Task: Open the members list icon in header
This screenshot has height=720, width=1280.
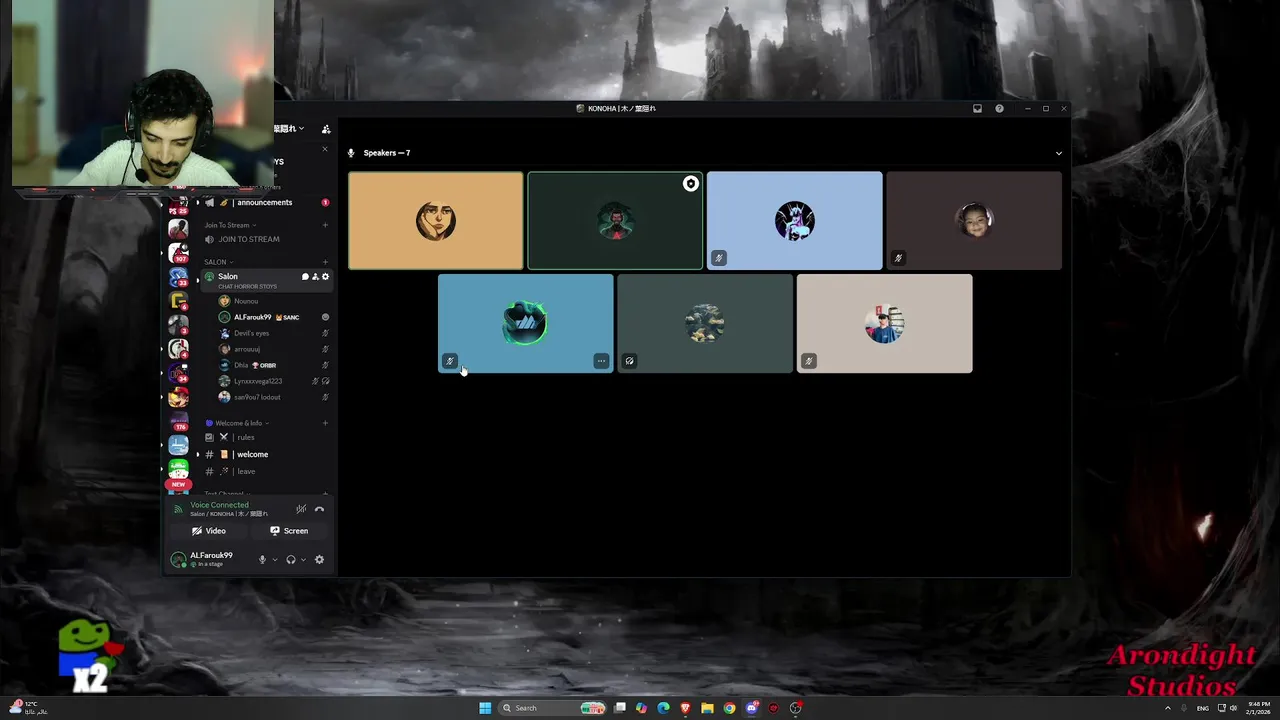Action: pyautogui.click(x=326, y=129)
